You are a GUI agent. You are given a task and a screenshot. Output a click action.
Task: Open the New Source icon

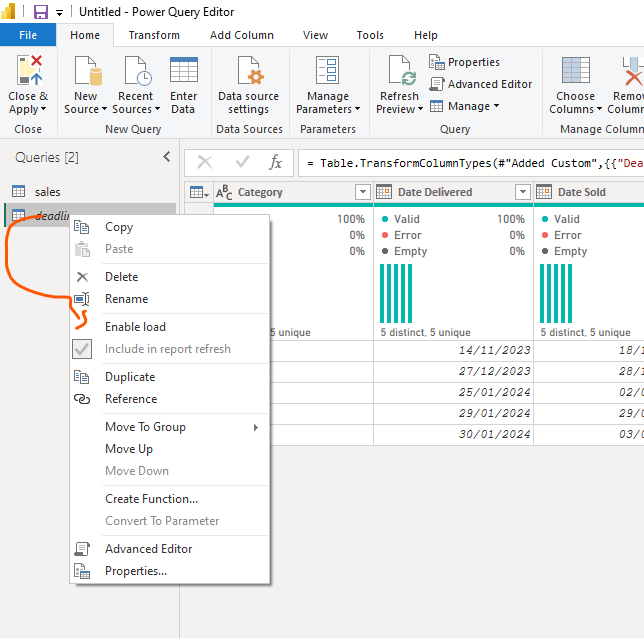click(87, 70)
